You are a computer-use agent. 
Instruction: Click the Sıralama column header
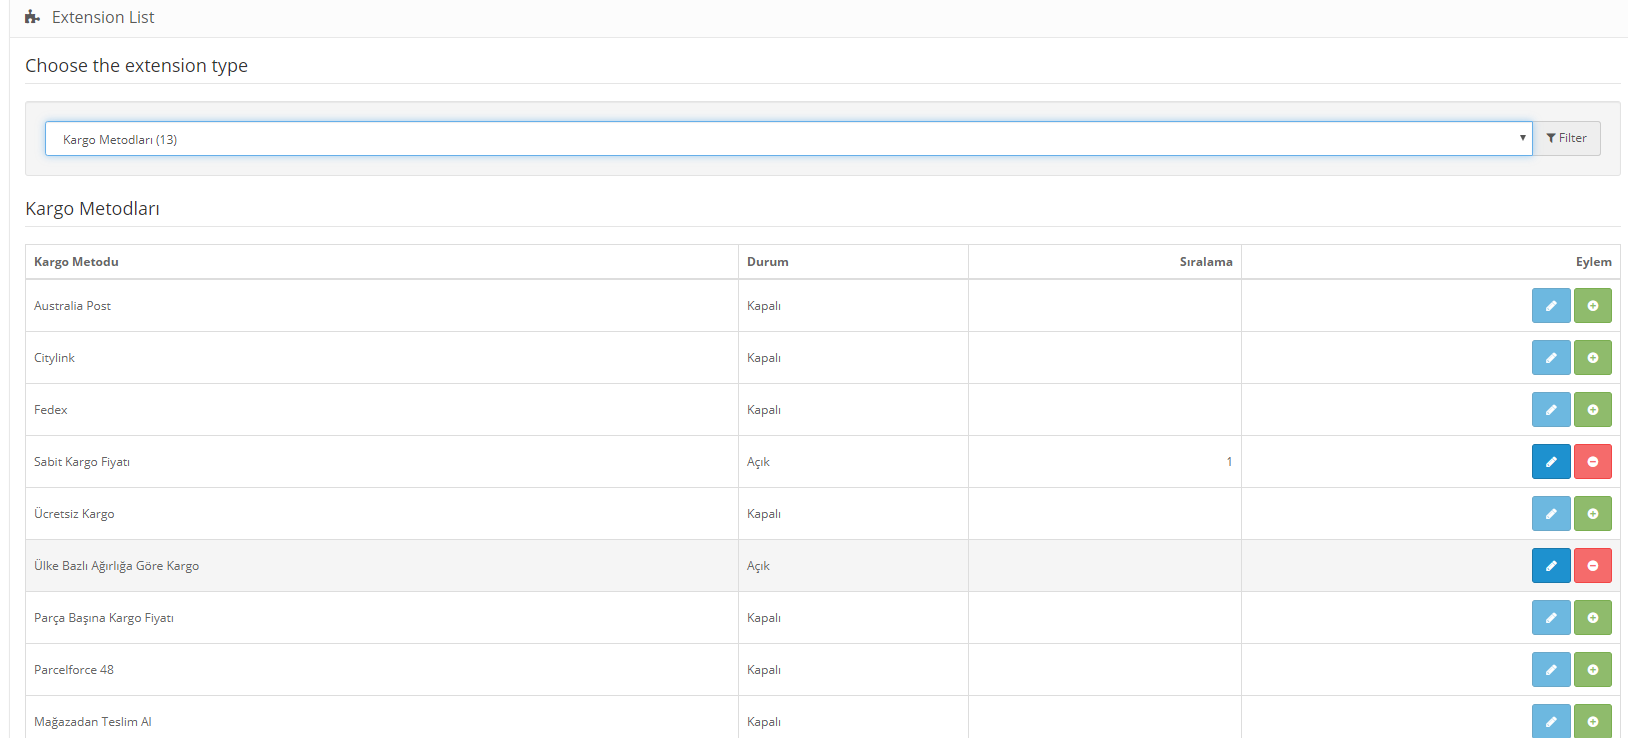pyautogui.click(x=1206, y=262)
